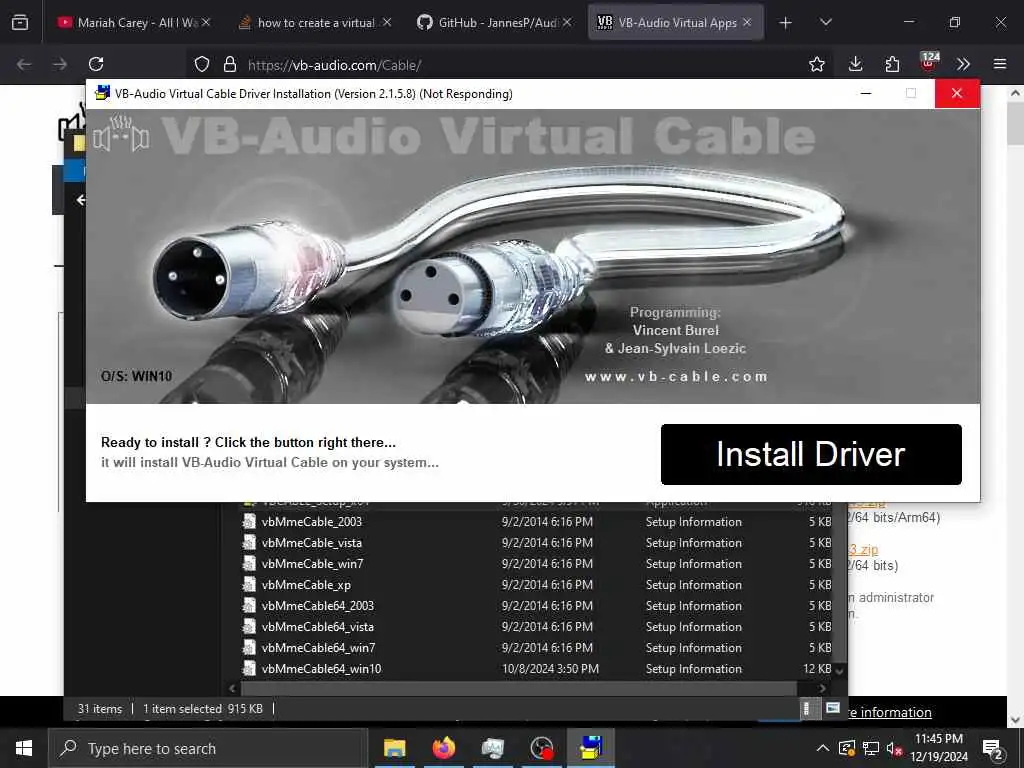Go back one page in Firefox
The image size is (1024, 768).
(x=24, y=64)
